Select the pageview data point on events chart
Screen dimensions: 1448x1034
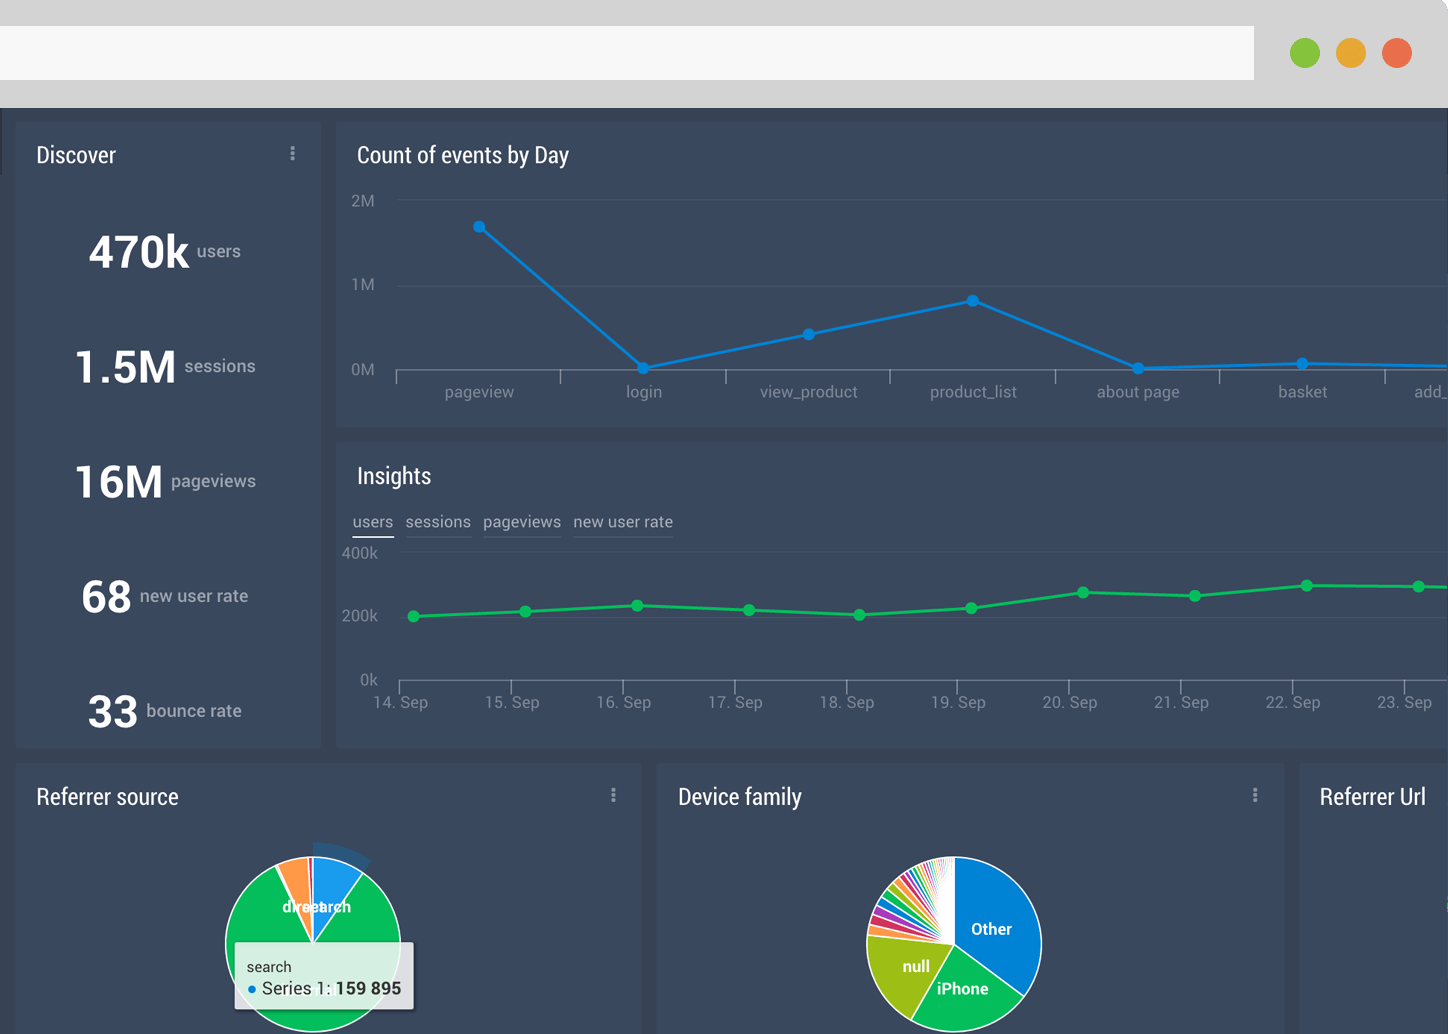click(x=480, y=227)
